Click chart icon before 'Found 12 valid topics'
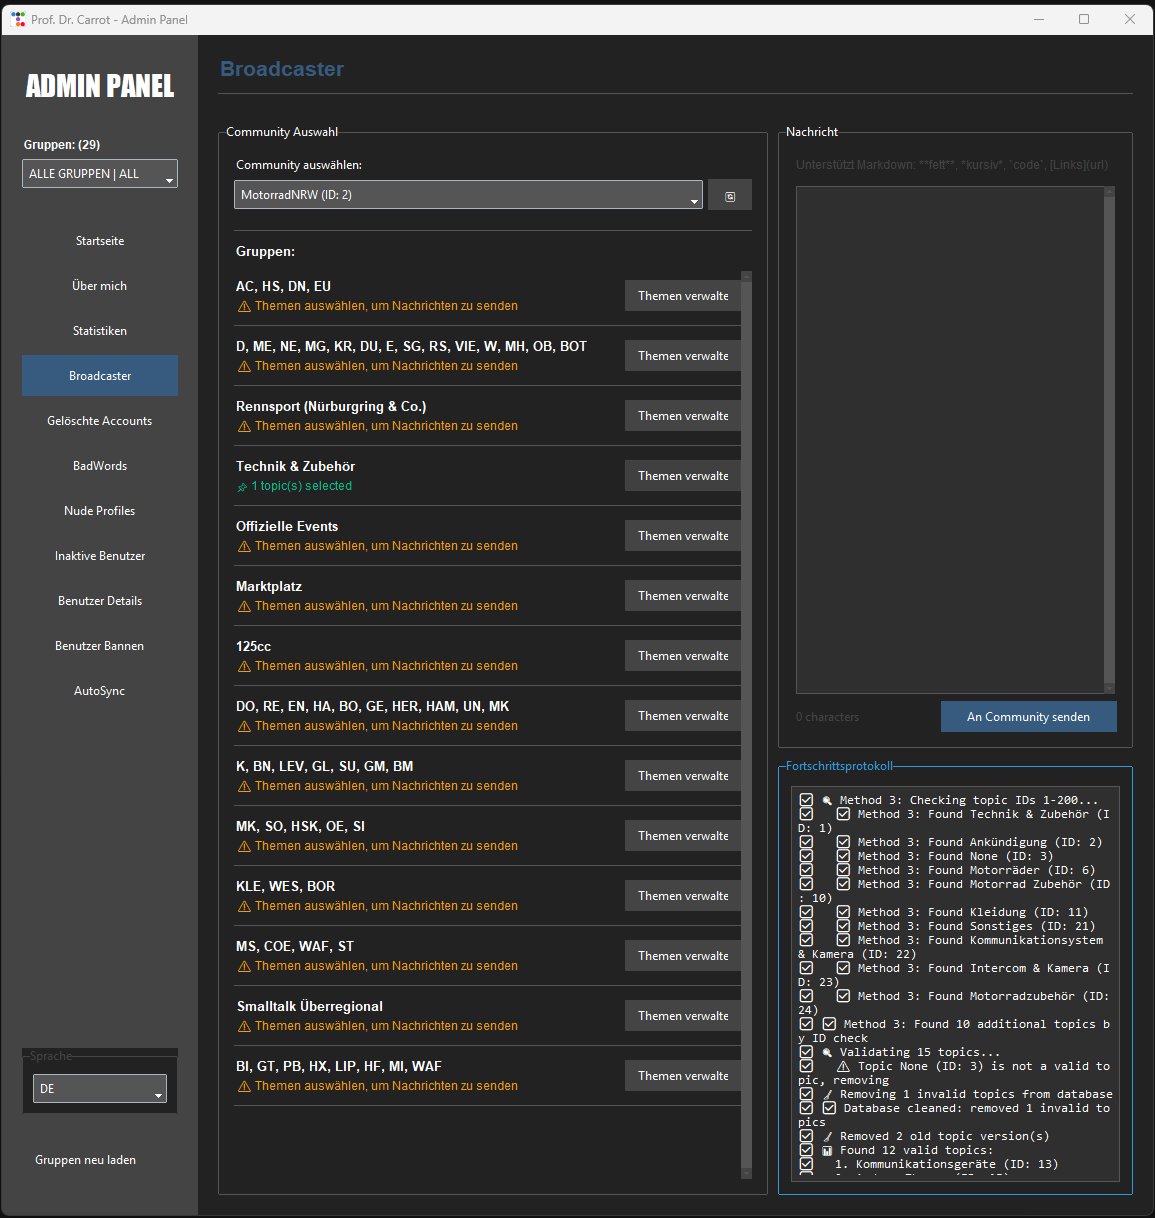The image size is (1155, 1218). pyautogui.click(x=827, y=1151)
